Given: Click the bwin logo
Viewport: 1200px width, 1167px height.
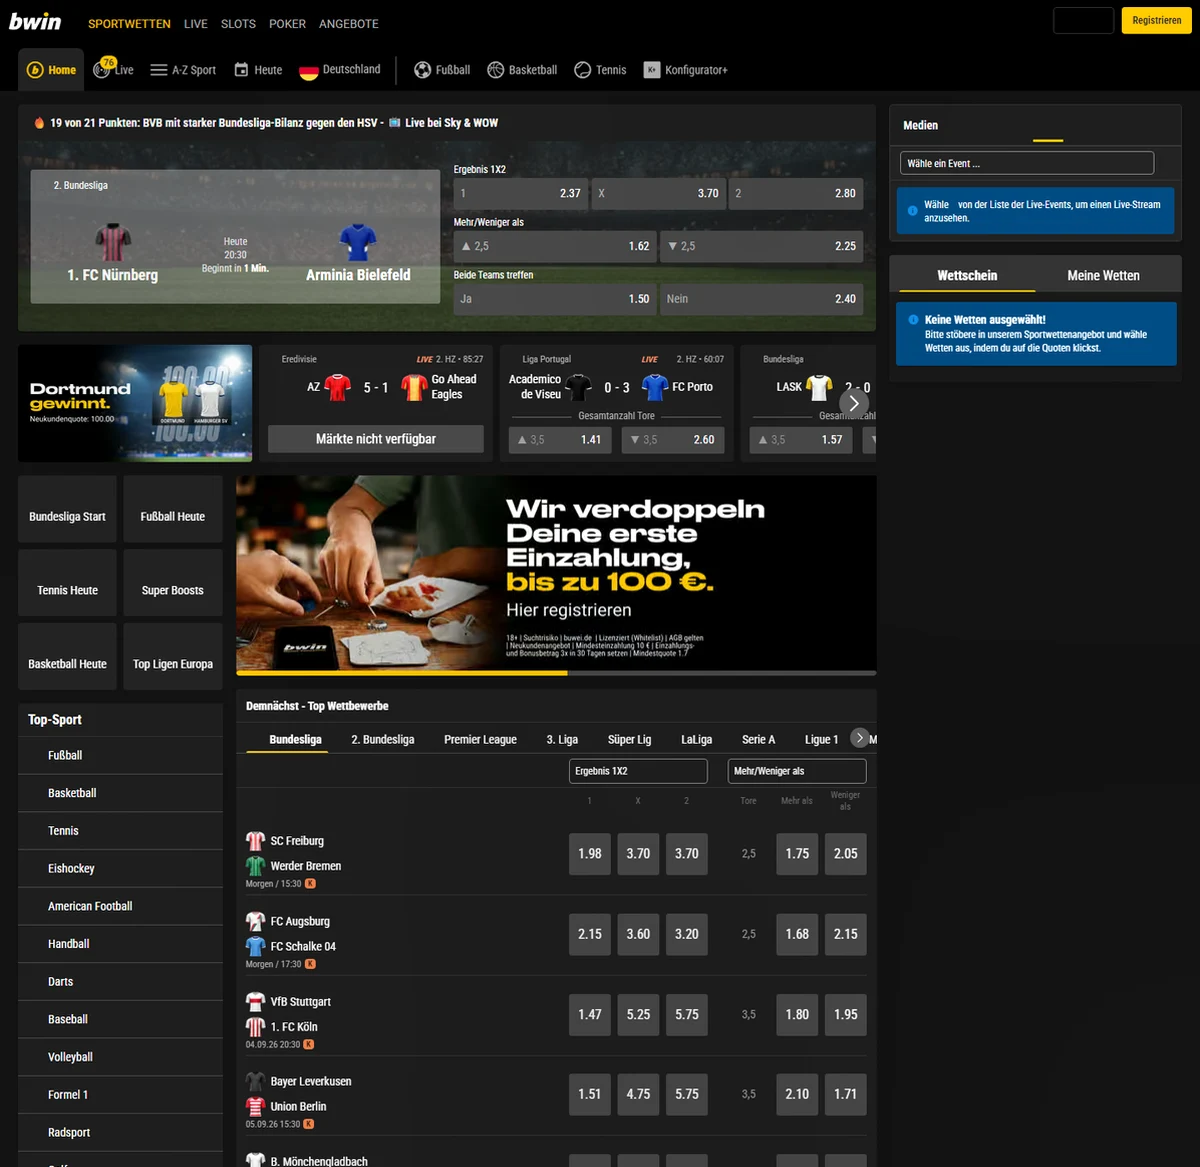Looking at the screenshot, I should click(x=35, y=21).
